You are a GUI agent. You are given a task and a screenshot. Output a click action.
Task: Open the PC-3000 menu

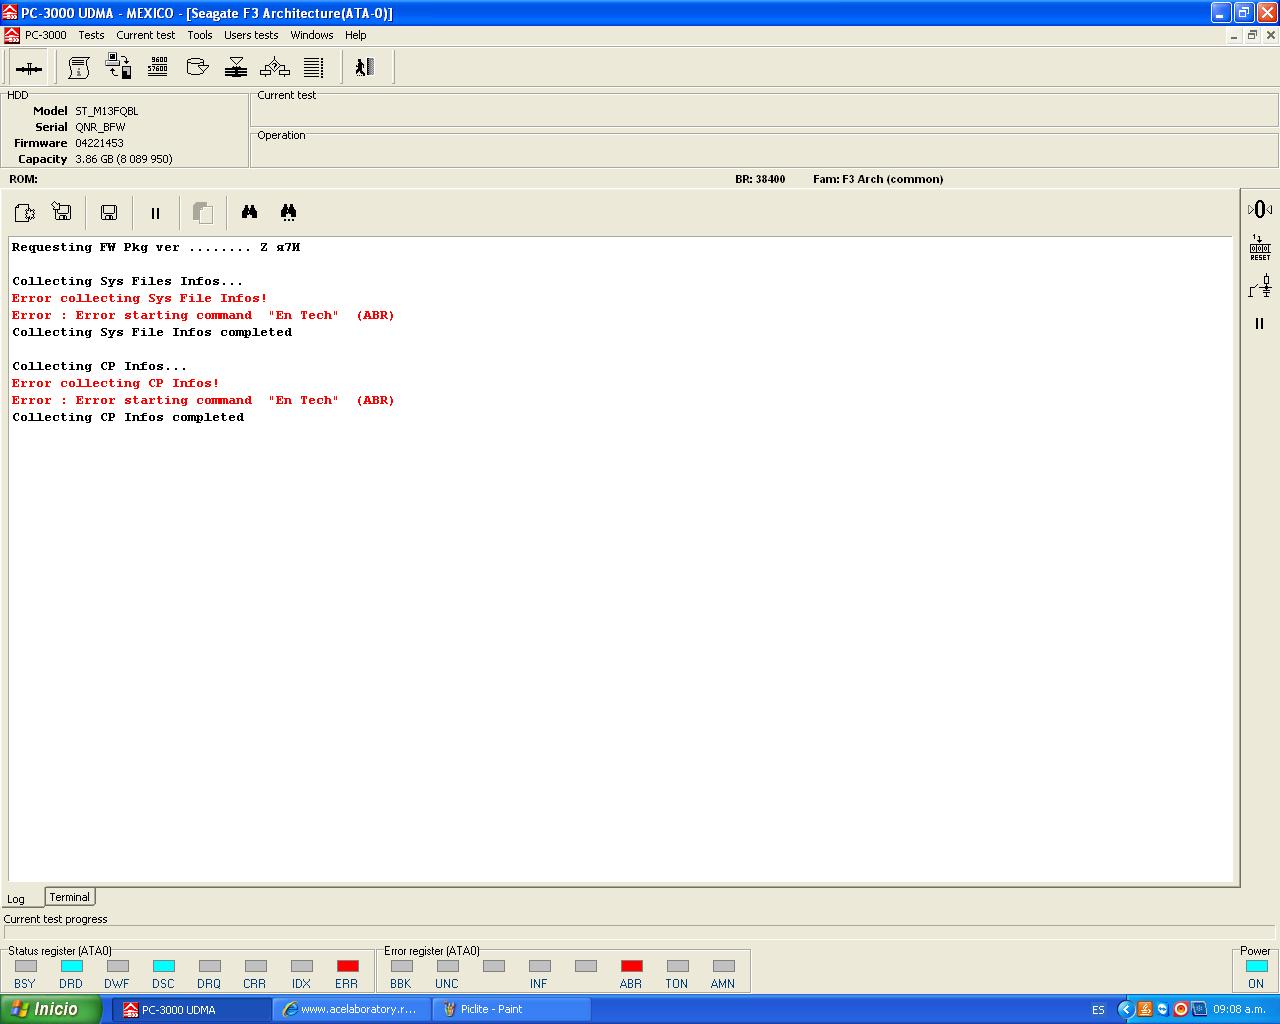click(46, 35)
